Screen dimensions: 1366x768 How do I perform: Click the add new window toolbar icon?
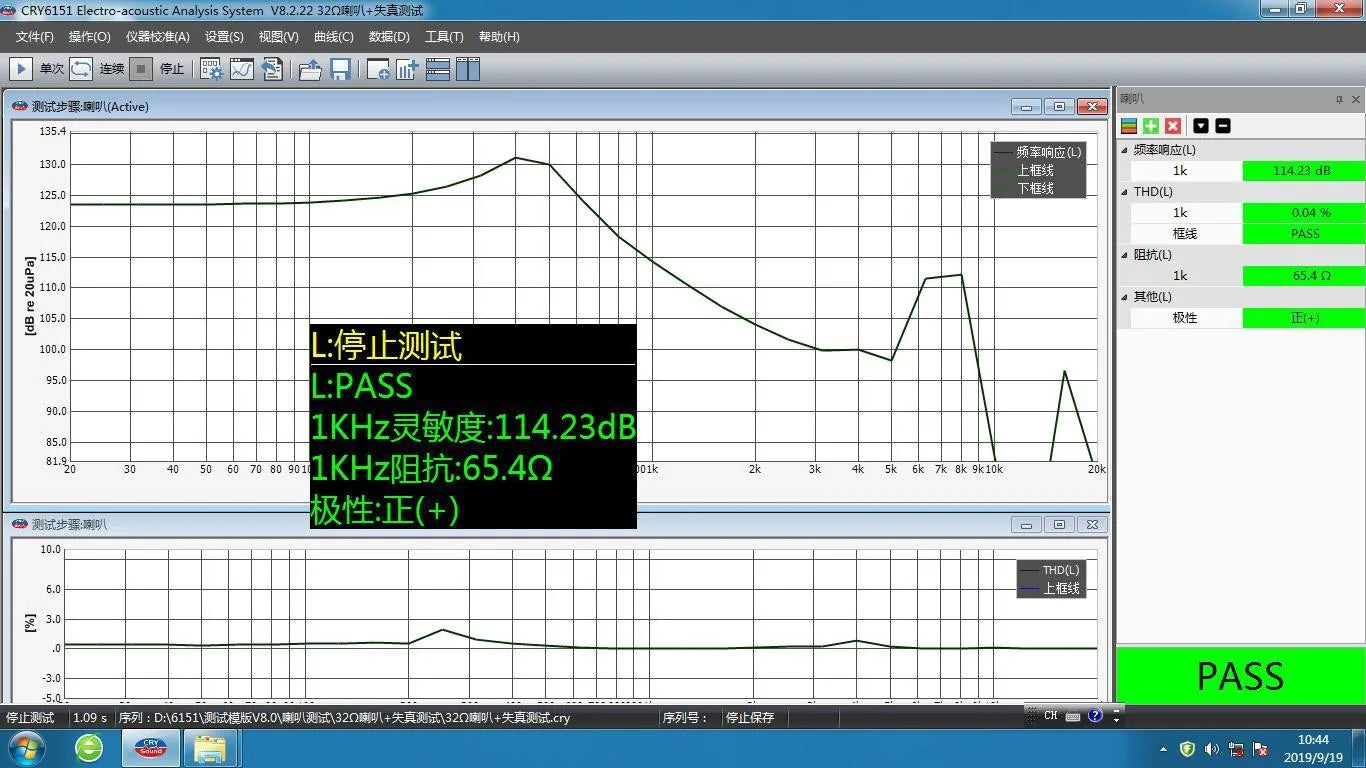click(x=378, y=69)
